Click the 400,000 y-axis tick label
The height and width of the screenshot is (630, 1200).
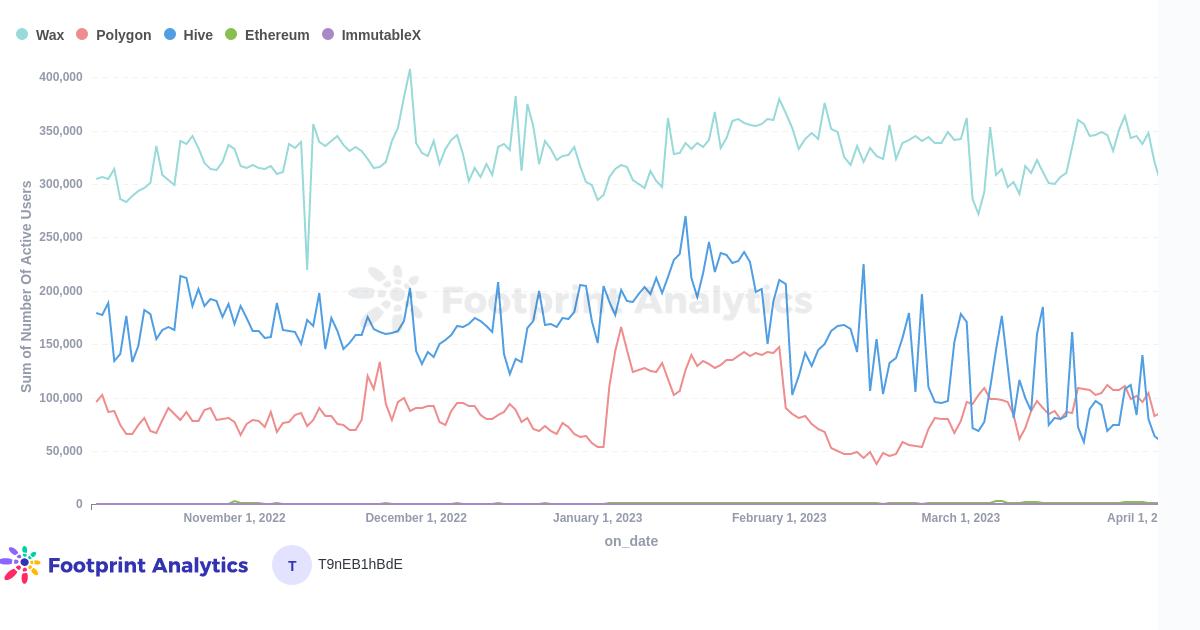61,77
